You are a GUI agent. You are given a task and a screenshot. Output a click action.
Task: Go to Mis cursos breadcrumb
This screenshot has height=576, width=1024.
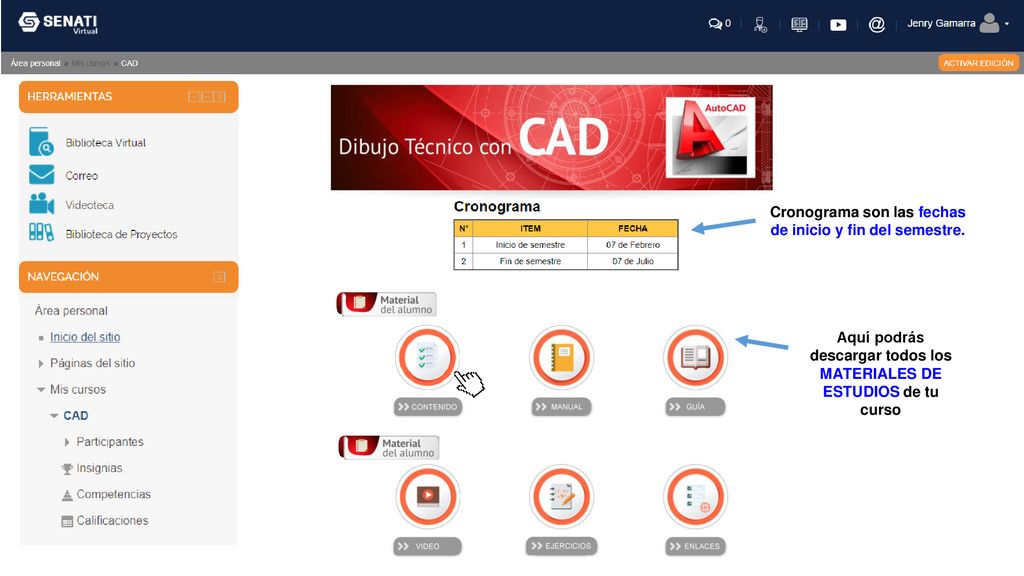(x=91, y=63)
